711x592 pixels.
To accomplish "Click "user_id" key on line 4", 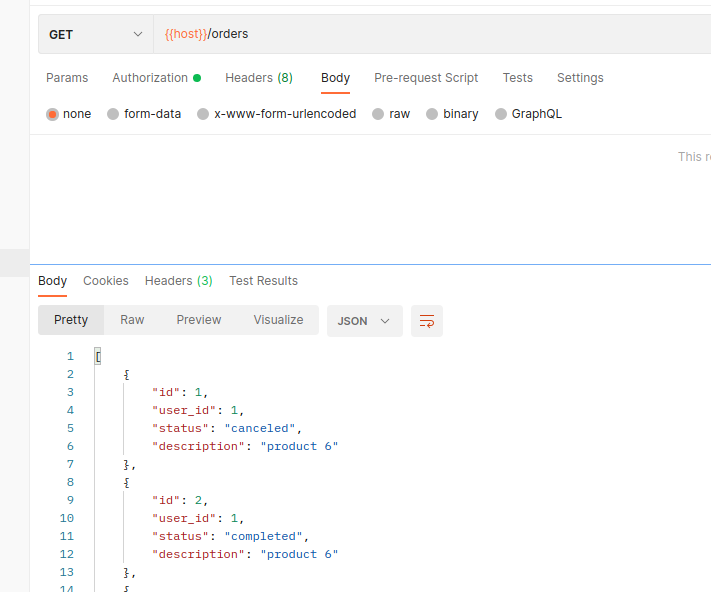I will (184, 410).
